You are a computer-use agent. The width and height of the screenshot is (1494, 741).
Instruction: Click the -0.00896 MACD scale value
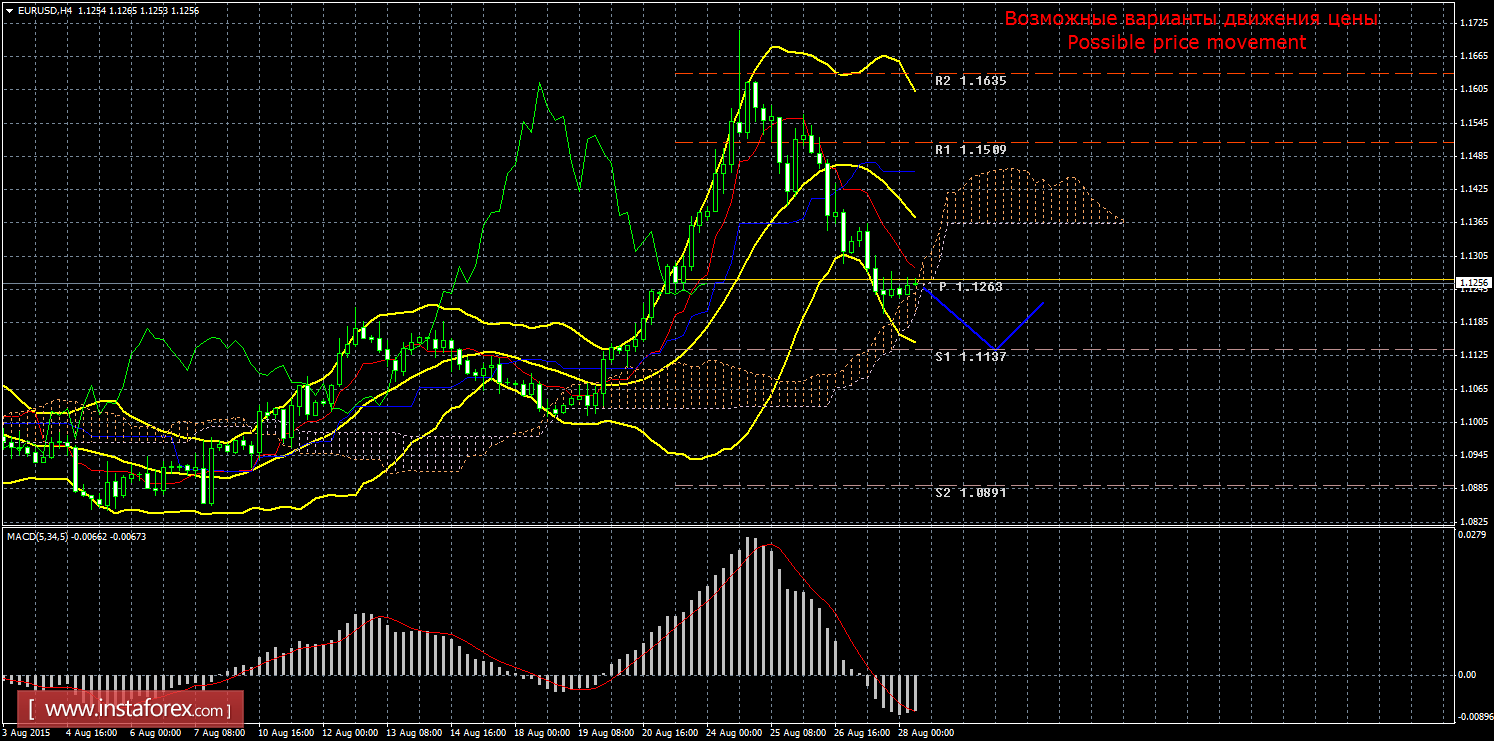1474,716
